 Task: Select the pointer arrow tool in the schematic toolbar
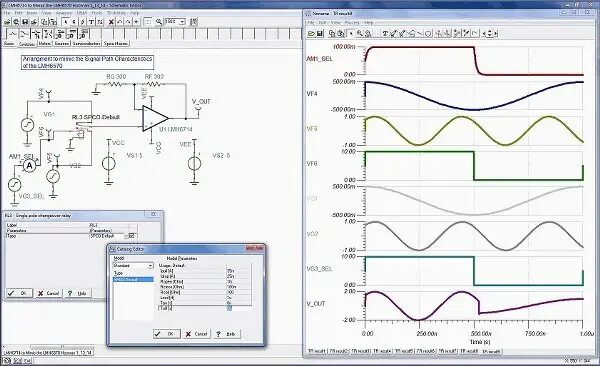click(65, 22)
